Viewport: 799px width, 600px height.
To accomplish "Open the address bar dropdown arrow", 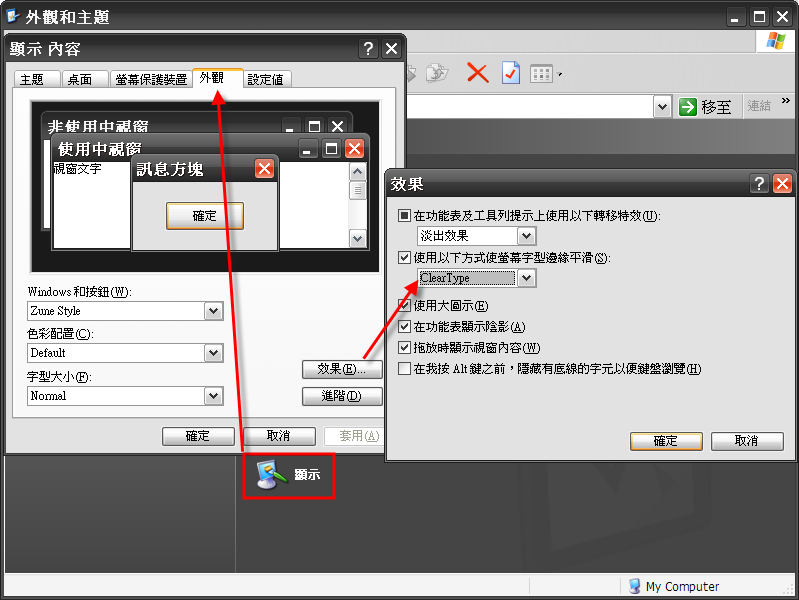I will click(x=662, y=107).
